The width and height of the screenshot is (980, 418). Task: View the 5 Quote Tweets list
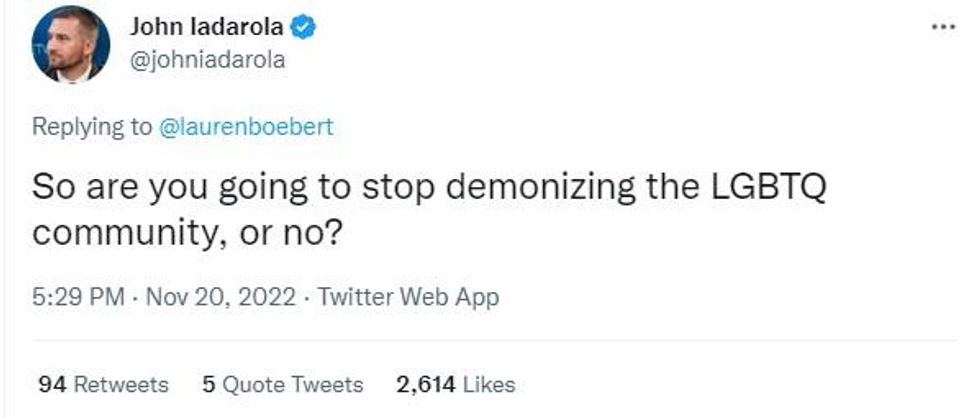point(283,384)
